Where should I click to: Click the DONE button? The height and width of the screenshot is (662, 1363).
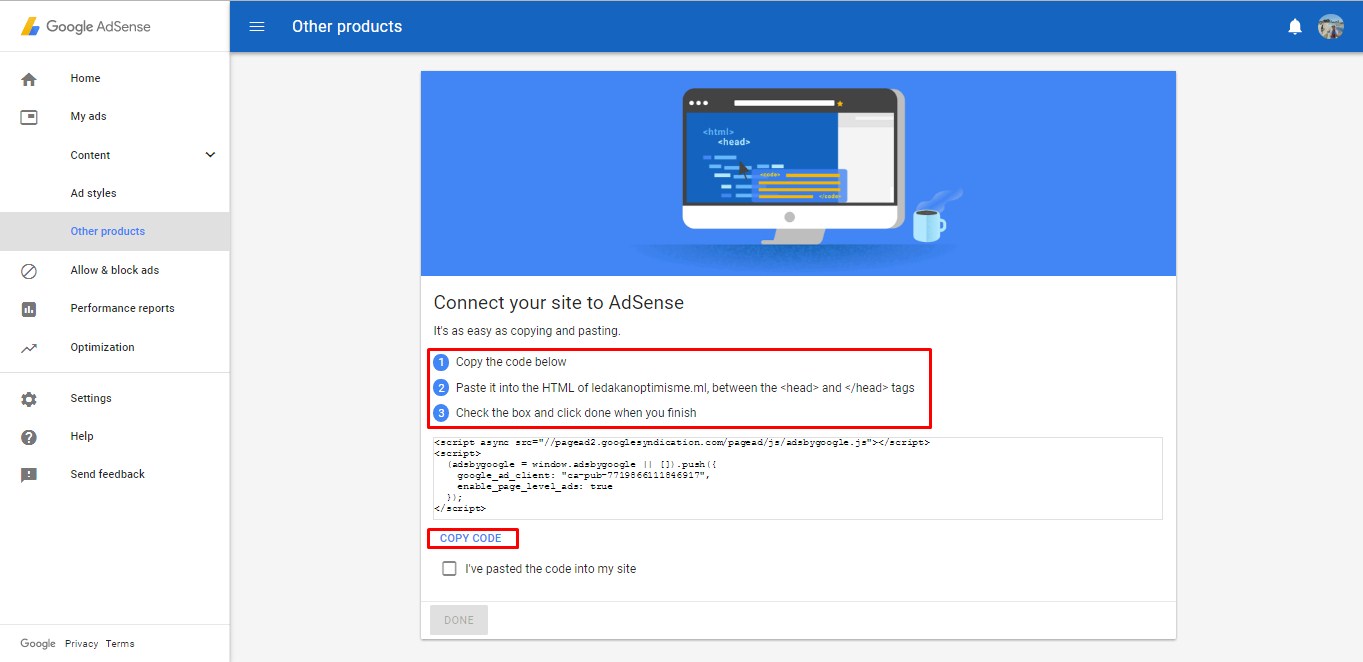tap(459, 620)
